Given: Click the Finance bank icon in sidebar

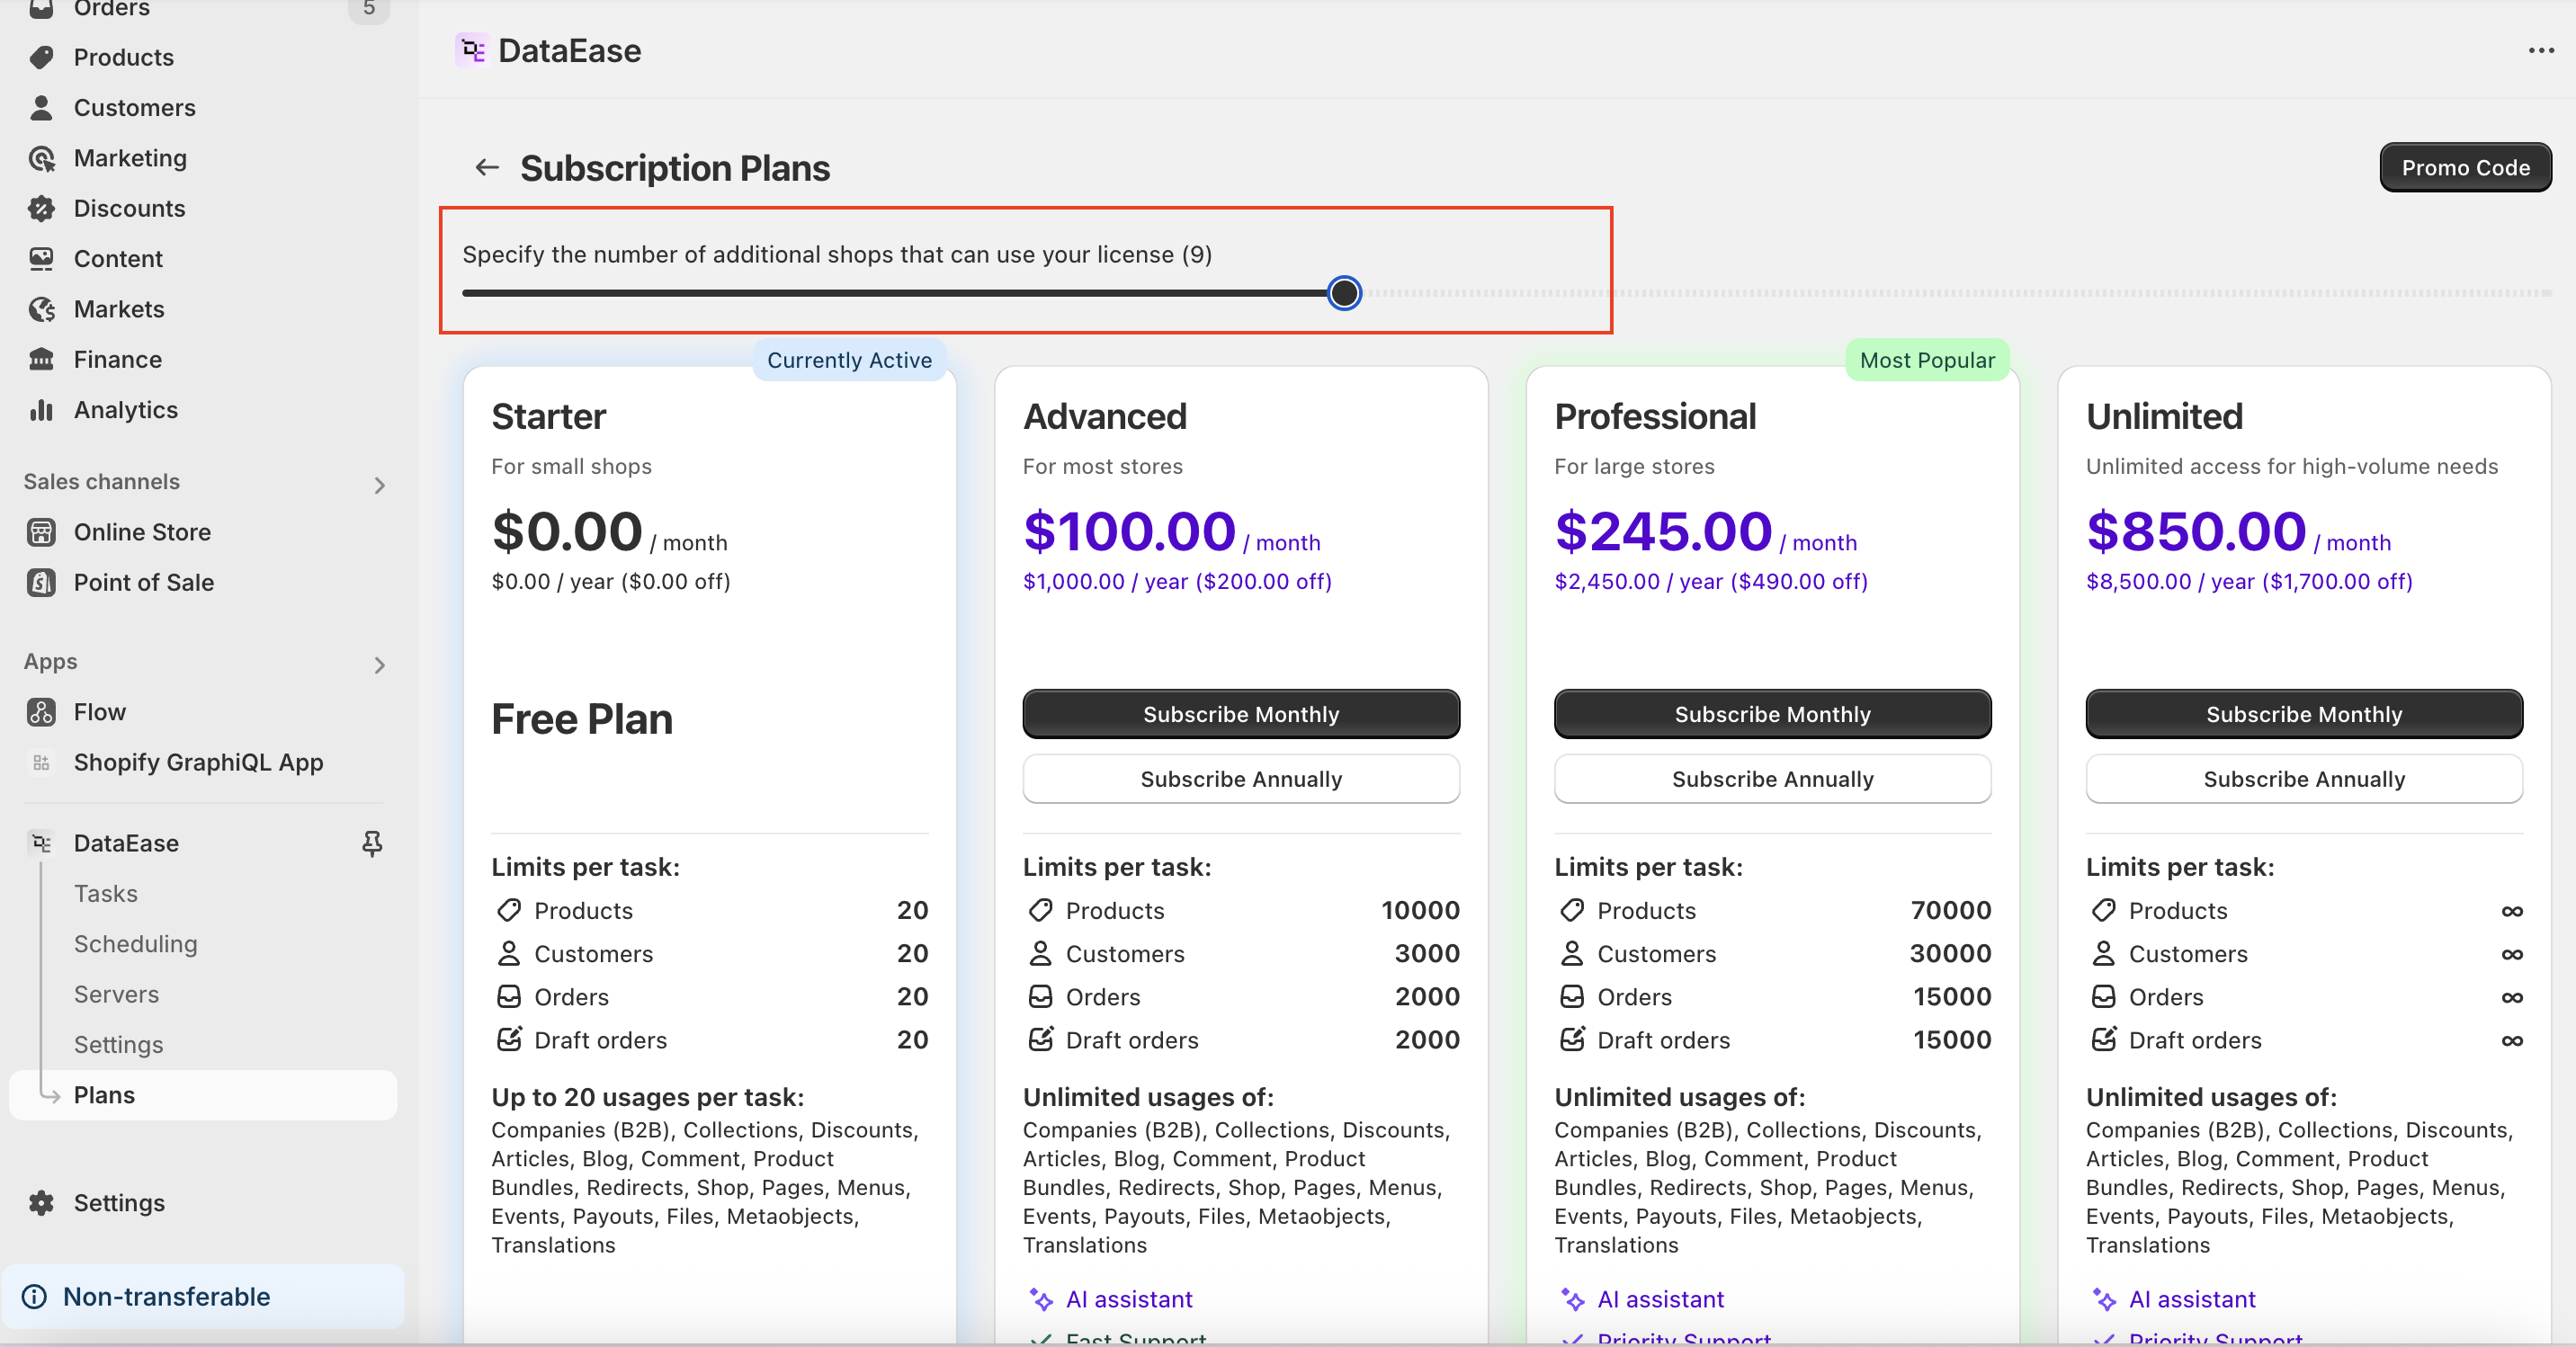Looking at the screenshot, I should [x=41, y=359].
